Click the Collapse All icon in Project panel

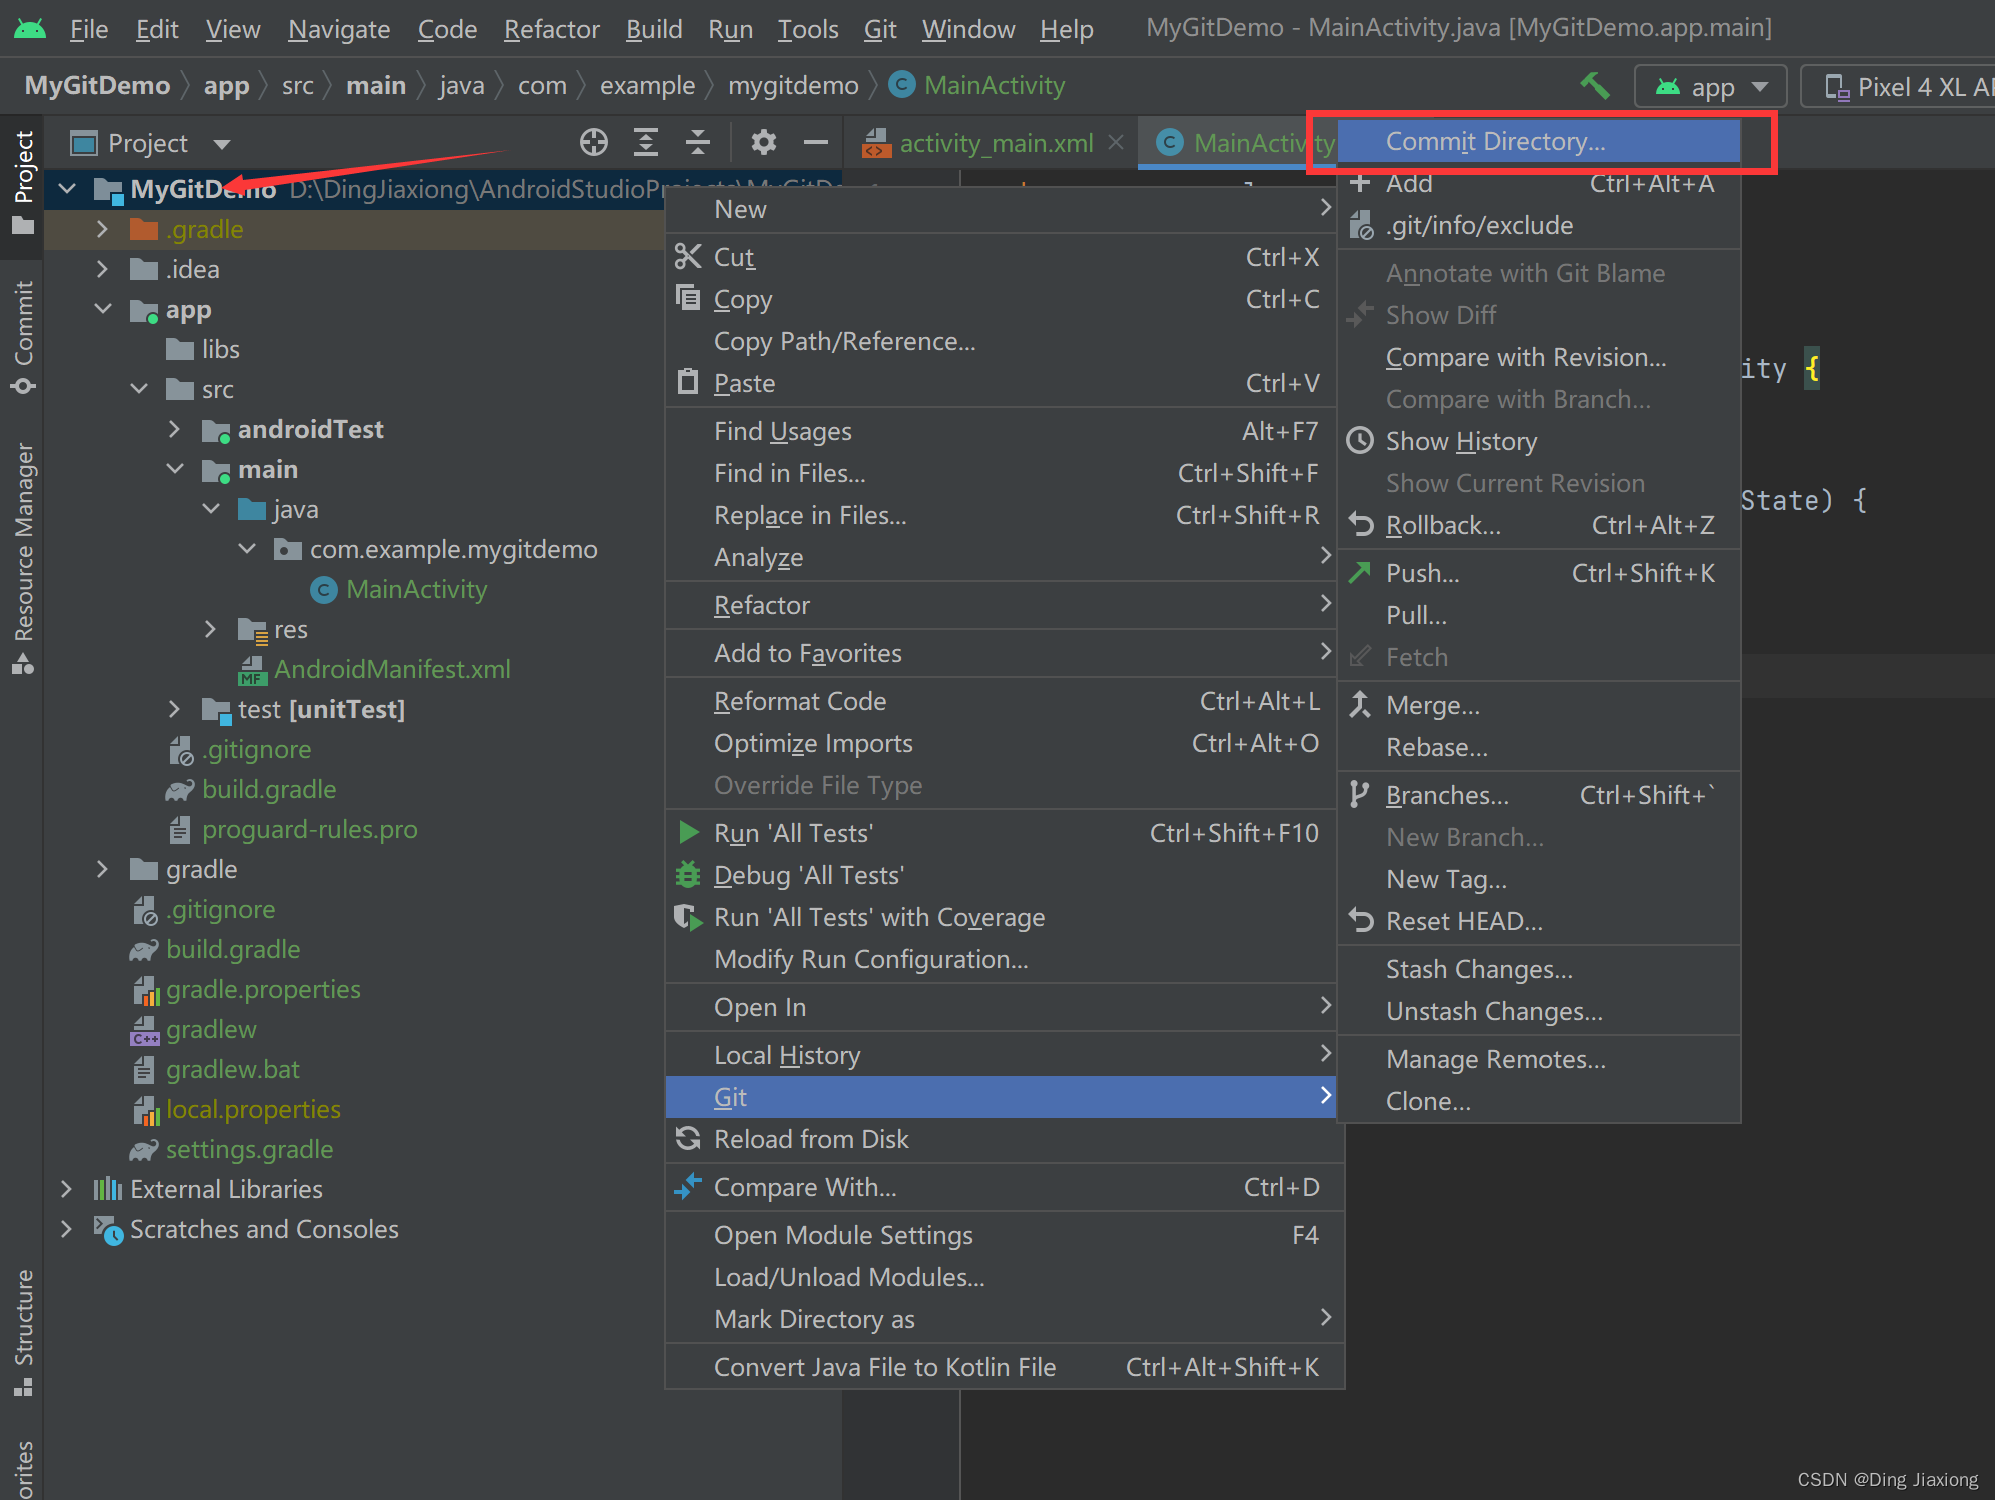tap(698, 143)
